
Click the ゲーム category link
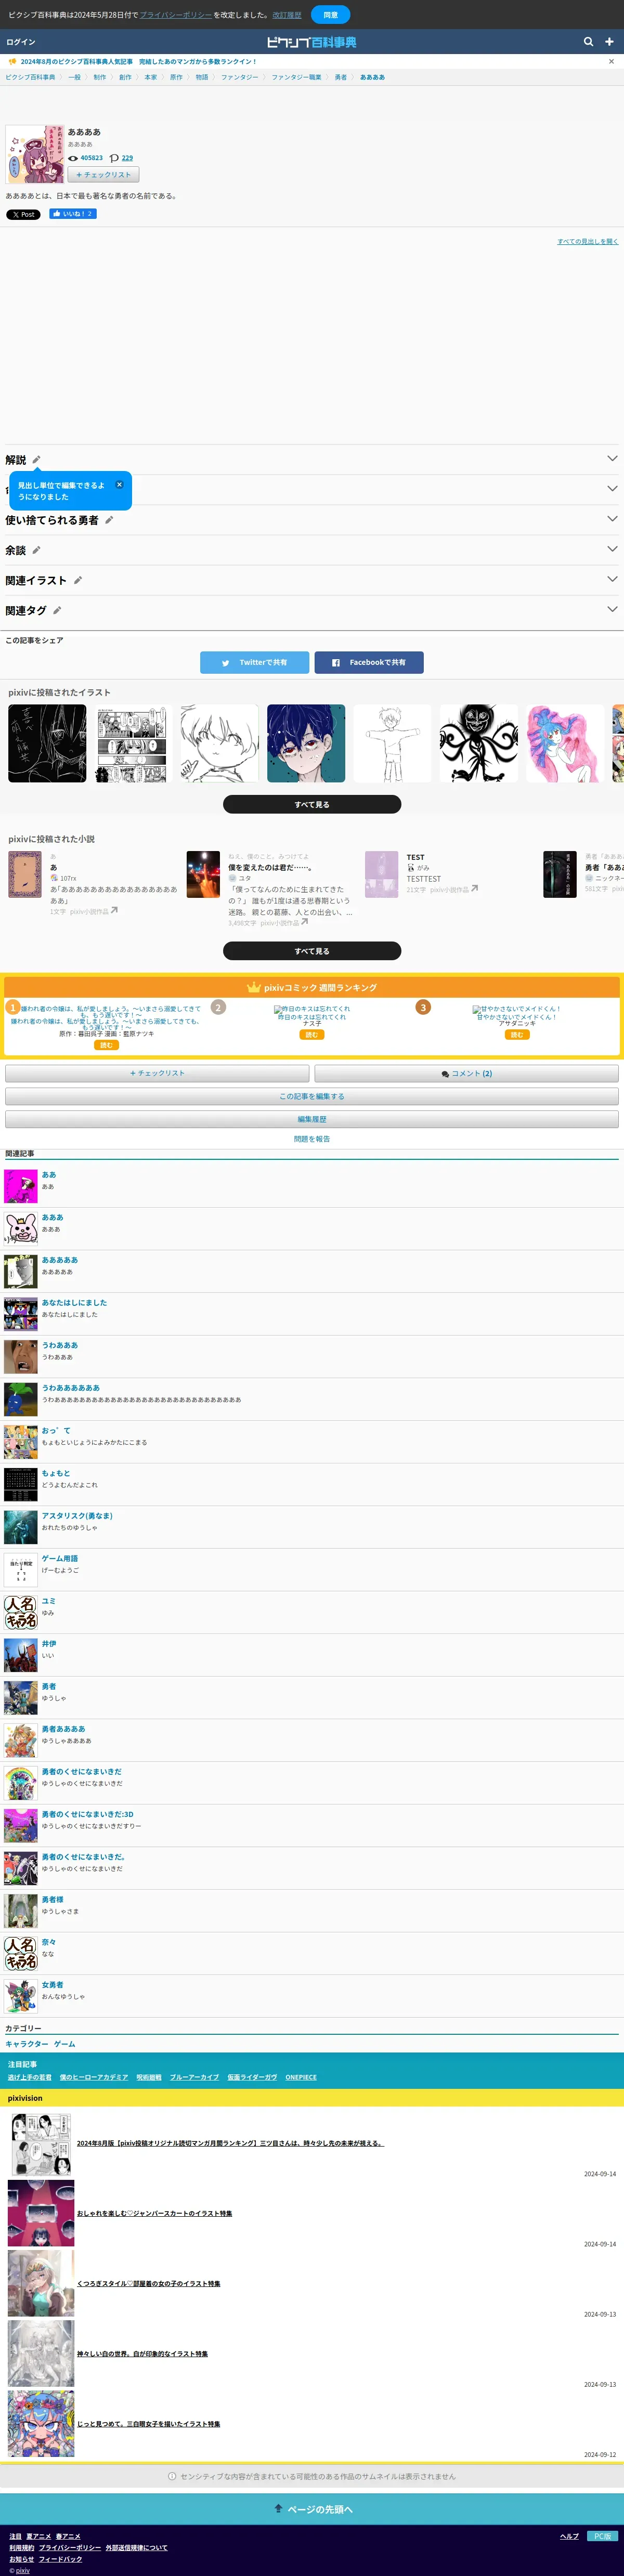[64, 2044]
